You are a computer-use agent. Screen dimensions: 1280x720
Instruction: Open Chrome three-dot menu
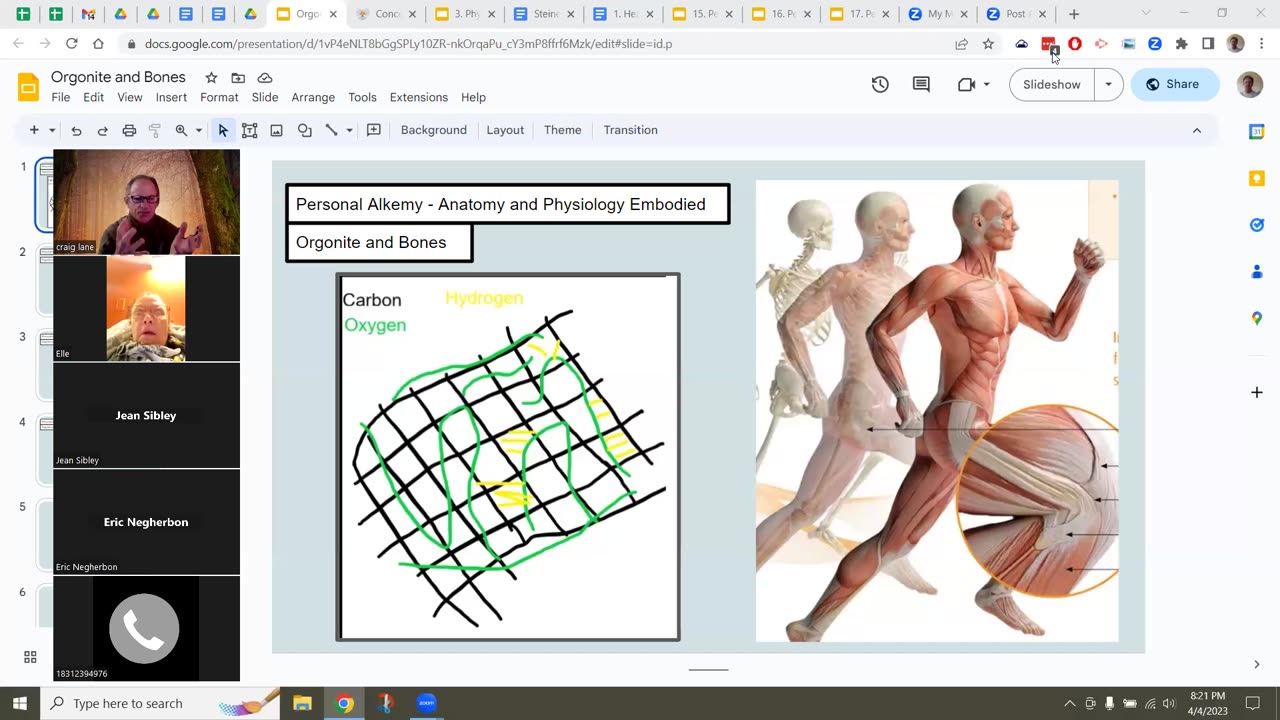(x=1263, y=44)
